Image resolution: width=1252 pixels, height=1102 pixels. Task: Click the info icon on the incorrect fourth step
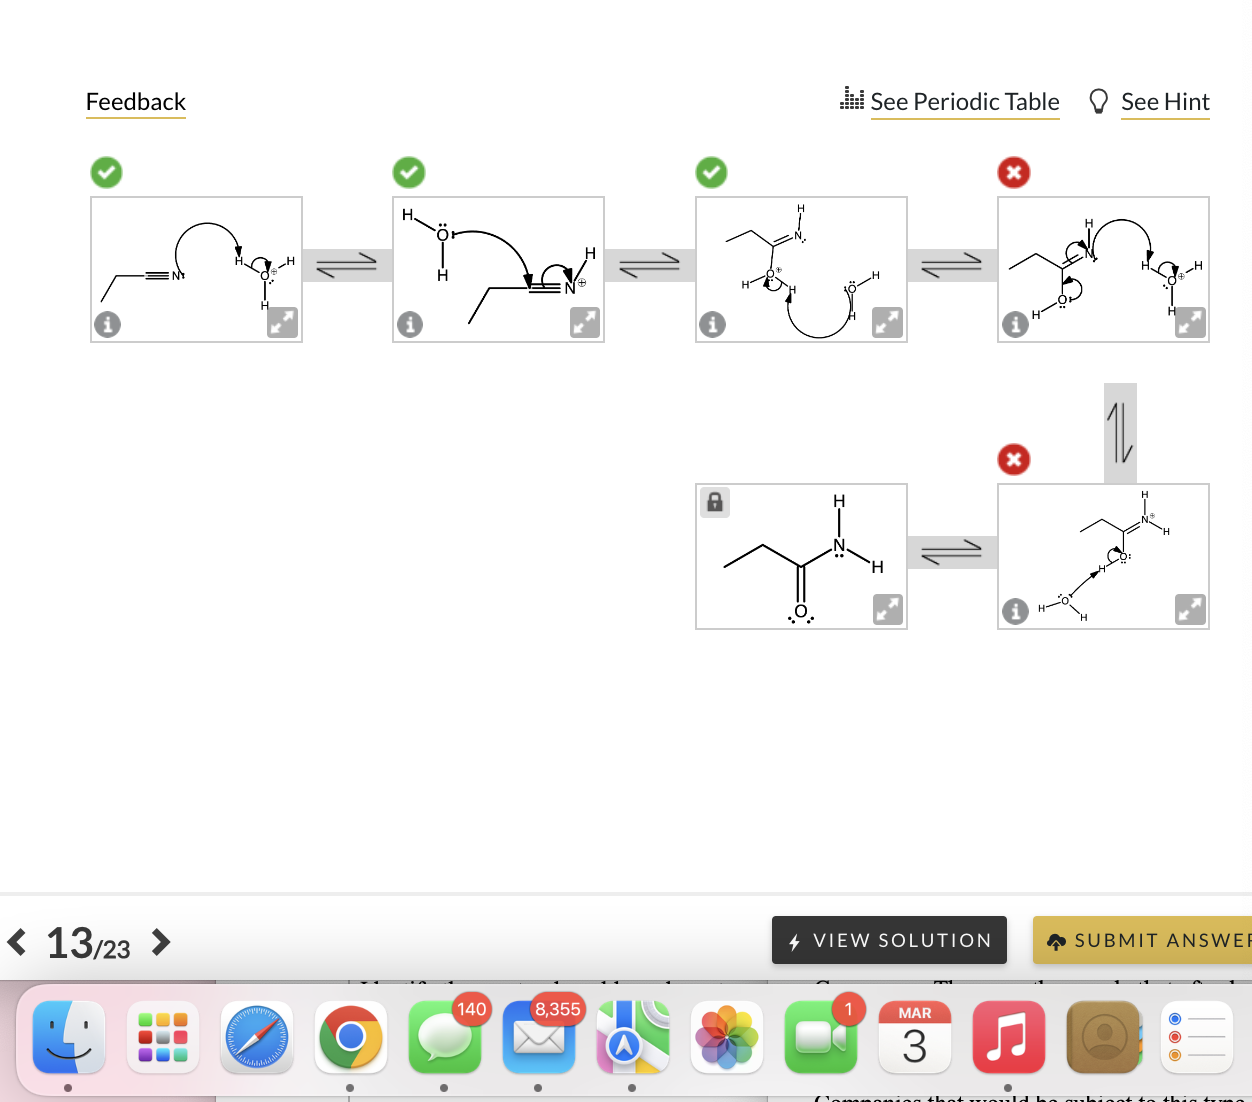(1015, 324)
